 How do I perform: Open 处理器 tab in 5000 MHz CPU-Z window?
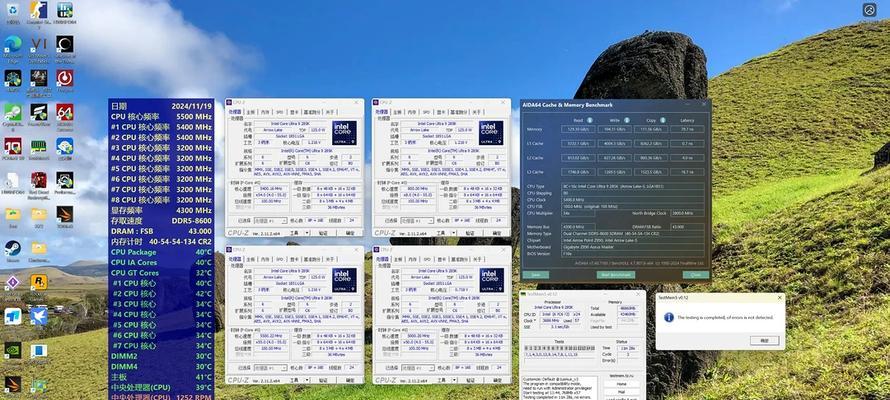382,259
